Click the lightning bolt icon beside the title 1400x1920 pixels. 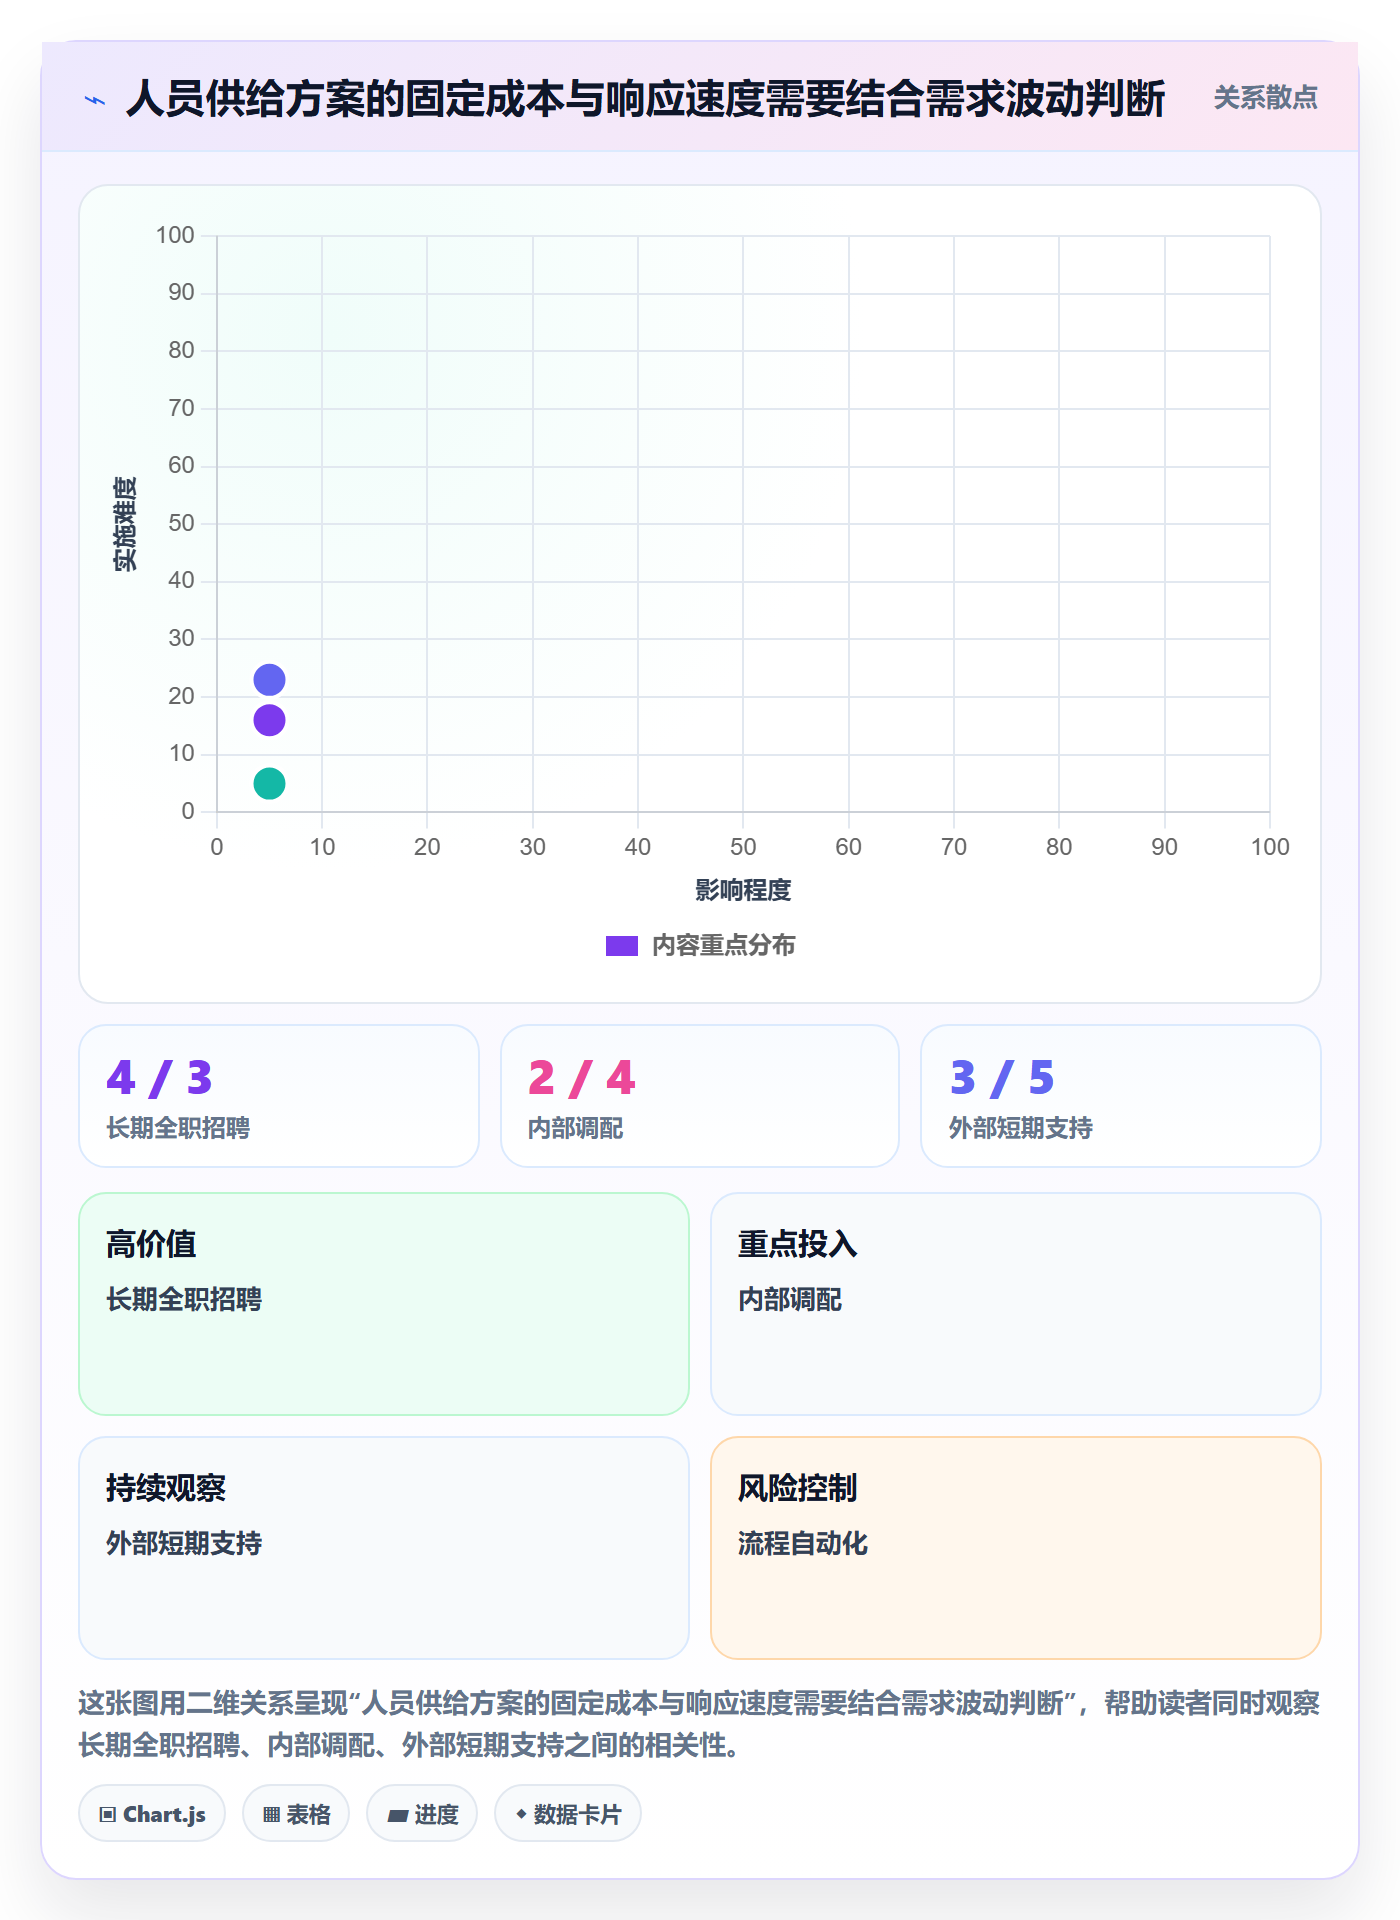pos(95,100)
